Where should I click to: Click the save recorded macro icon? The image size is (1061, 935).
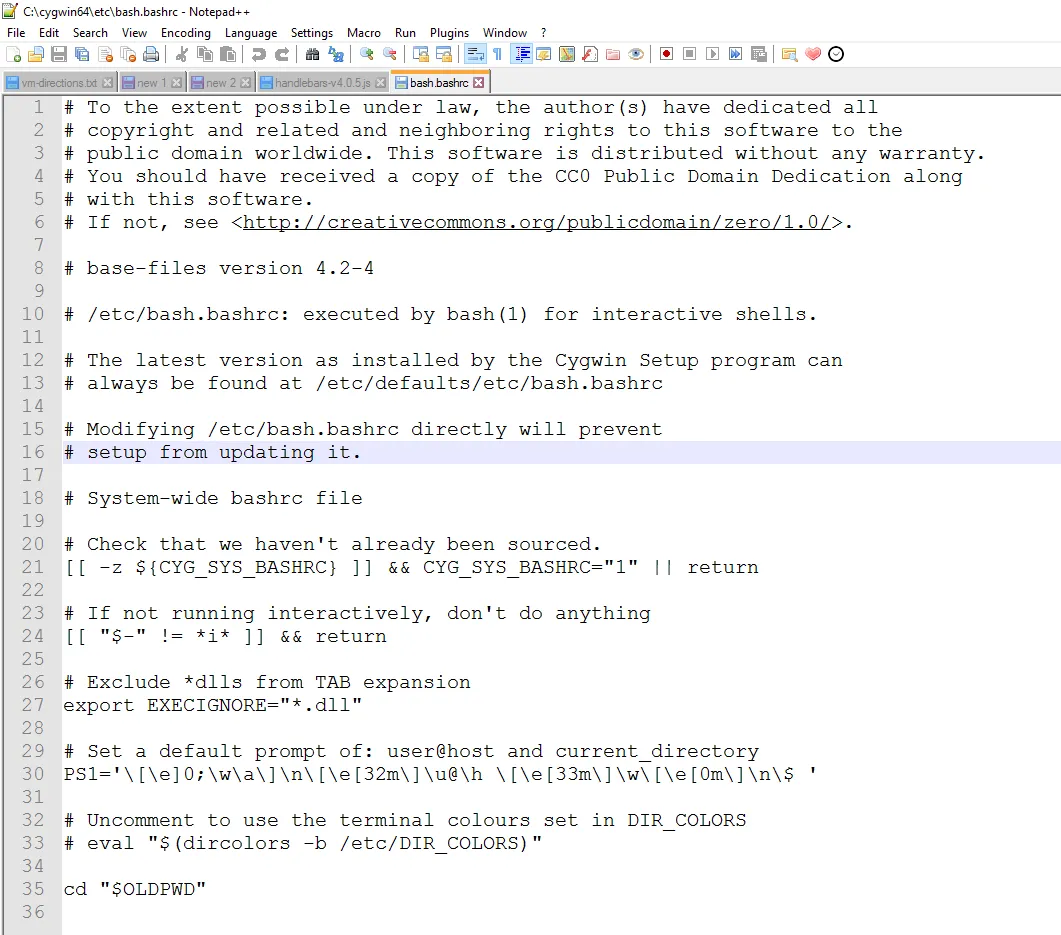click(x=759, y=54)
